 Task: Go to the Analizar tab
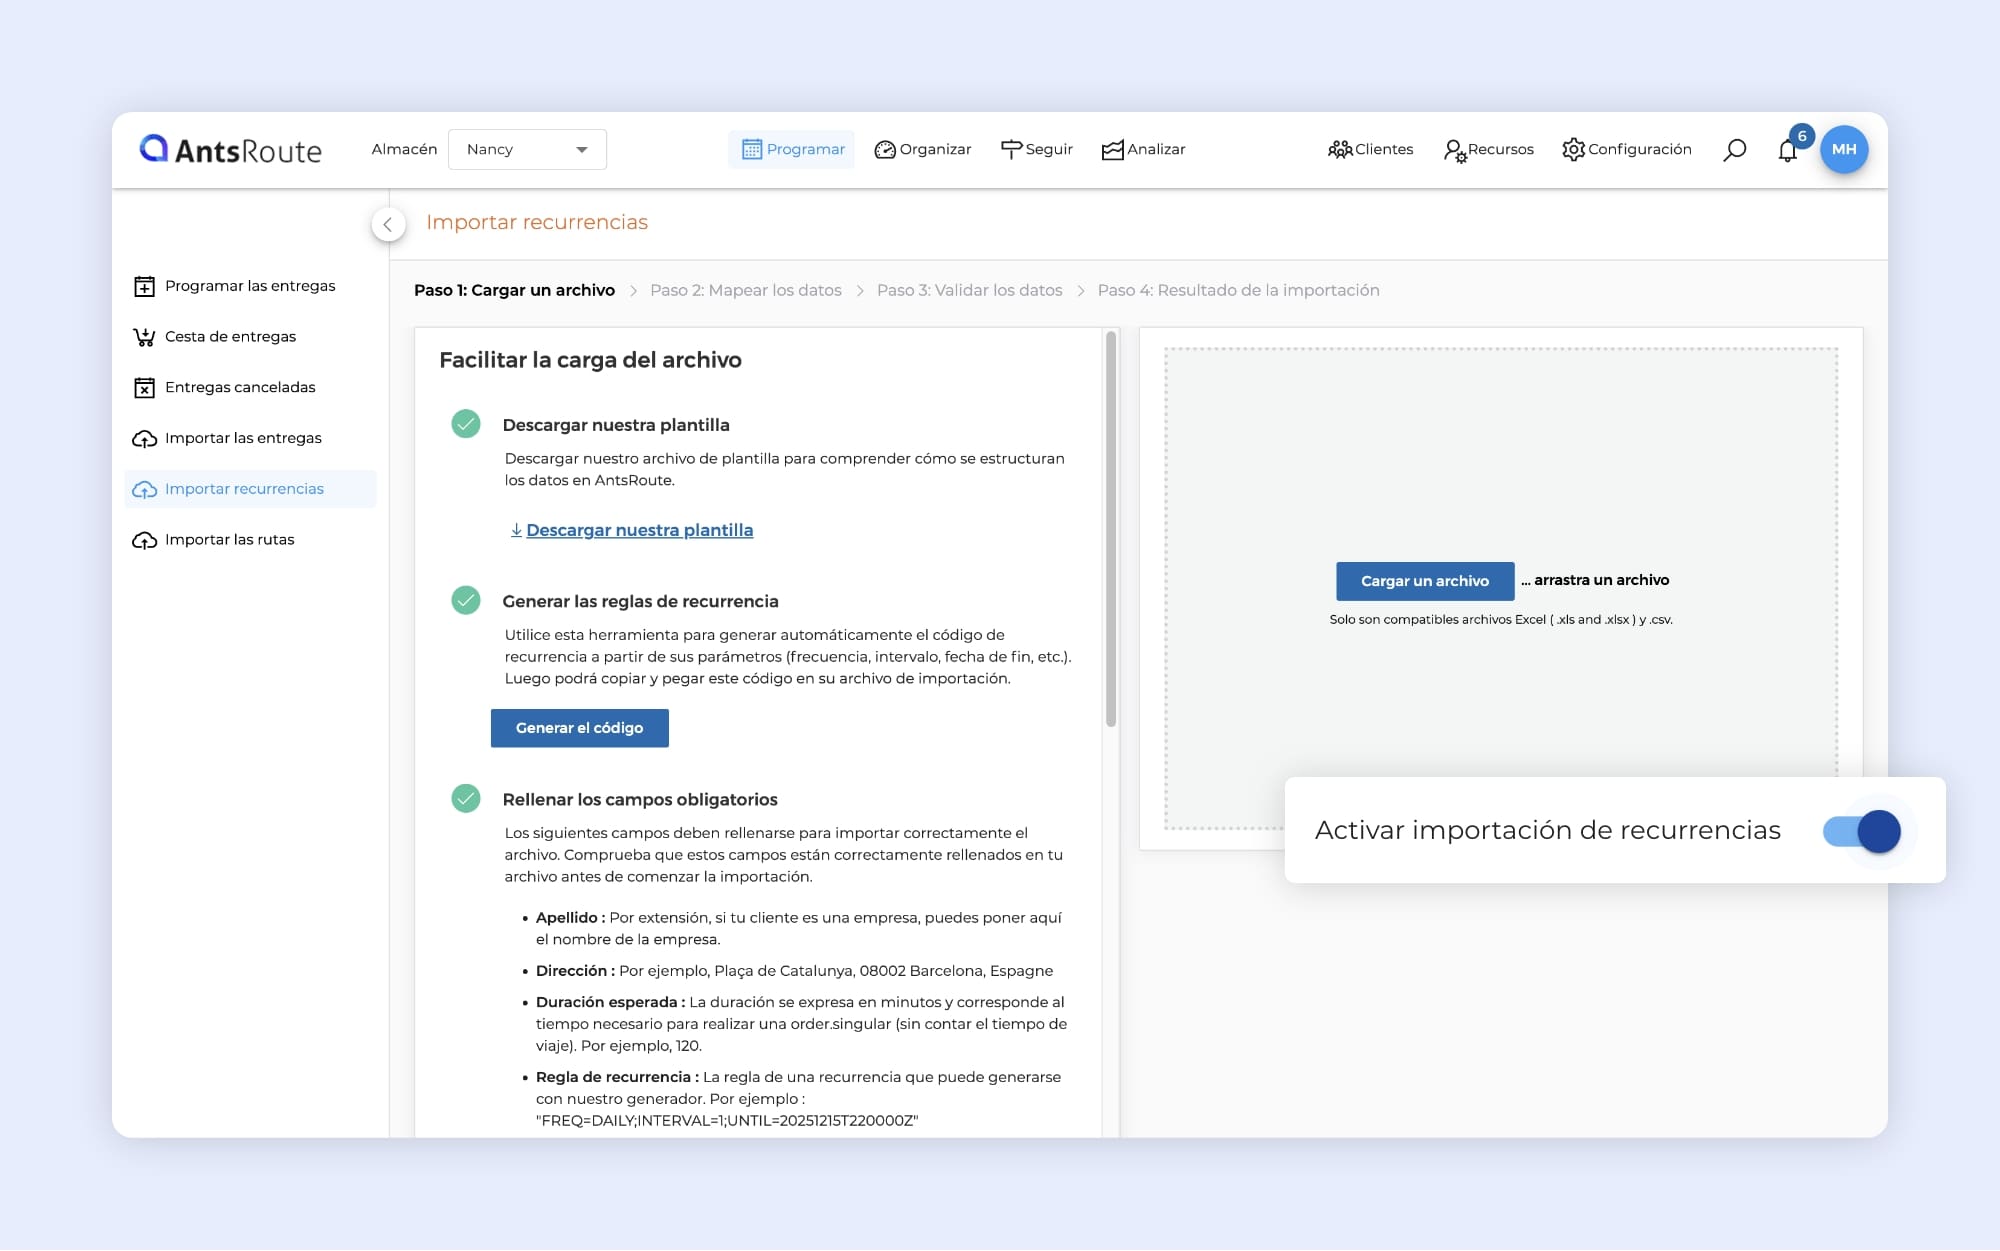(1143, 149)
